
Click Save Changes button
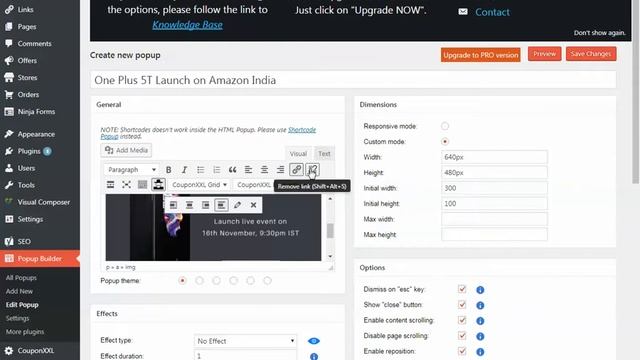(x=591, y=54)
